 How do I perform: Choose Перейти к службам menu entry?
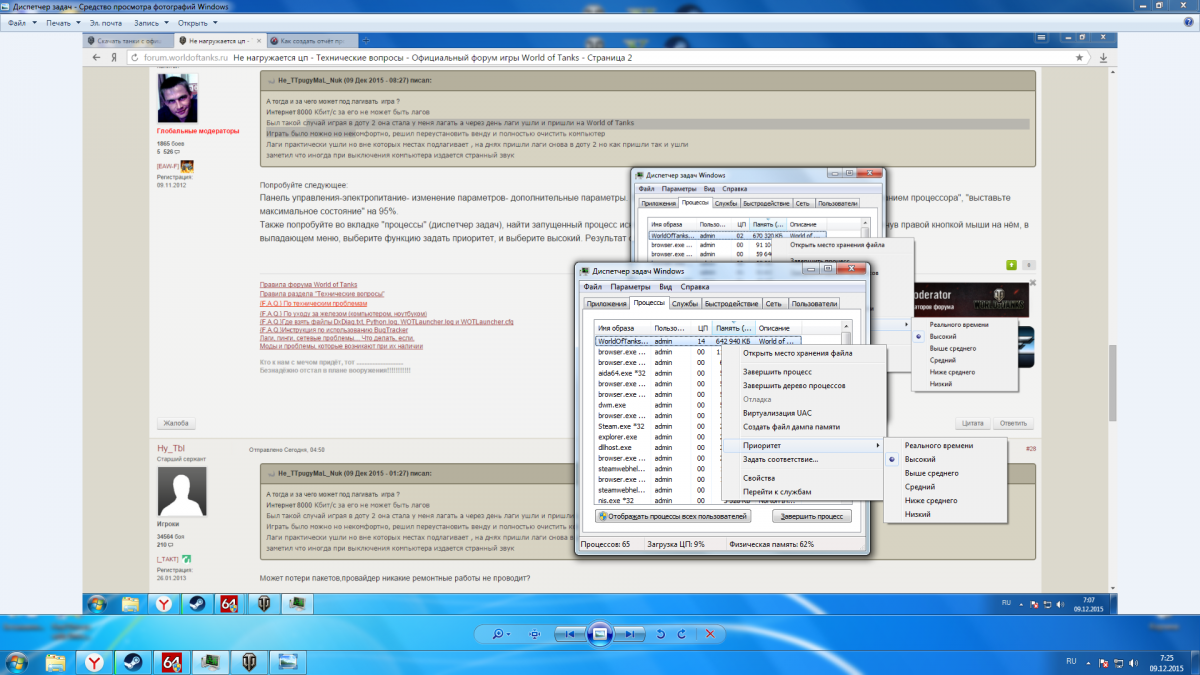click(777, 492)
